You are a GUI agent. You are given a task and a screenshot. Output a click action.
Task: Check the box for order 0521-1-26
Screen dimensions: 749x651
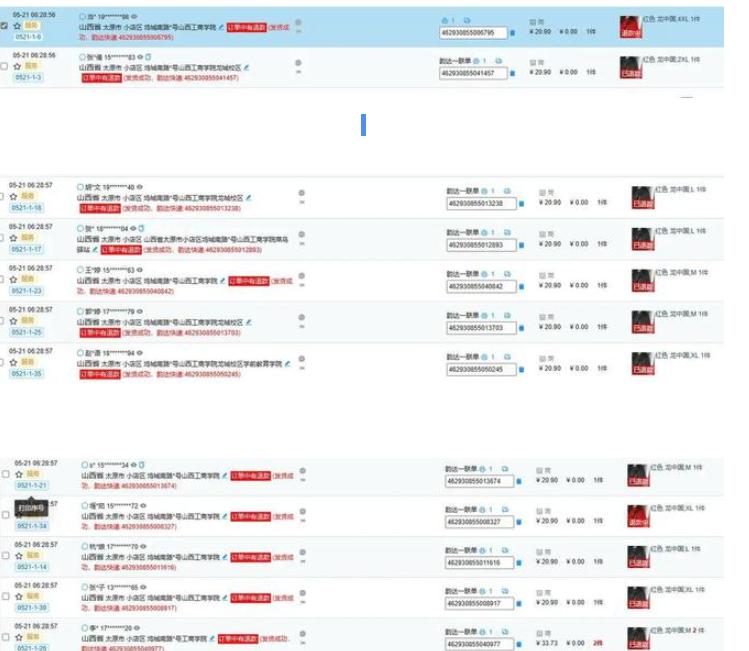click(6, 637)
